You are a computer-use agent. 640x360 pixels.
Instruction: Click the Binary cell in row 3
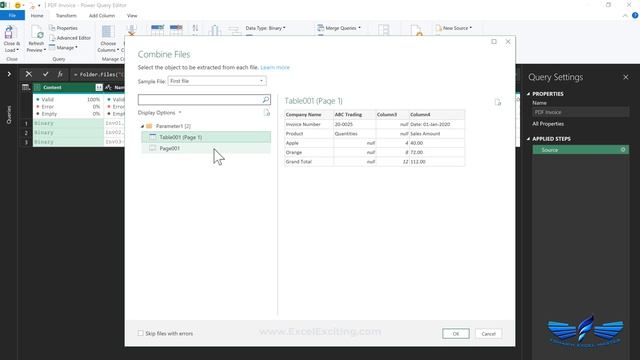tap(68, 142)
